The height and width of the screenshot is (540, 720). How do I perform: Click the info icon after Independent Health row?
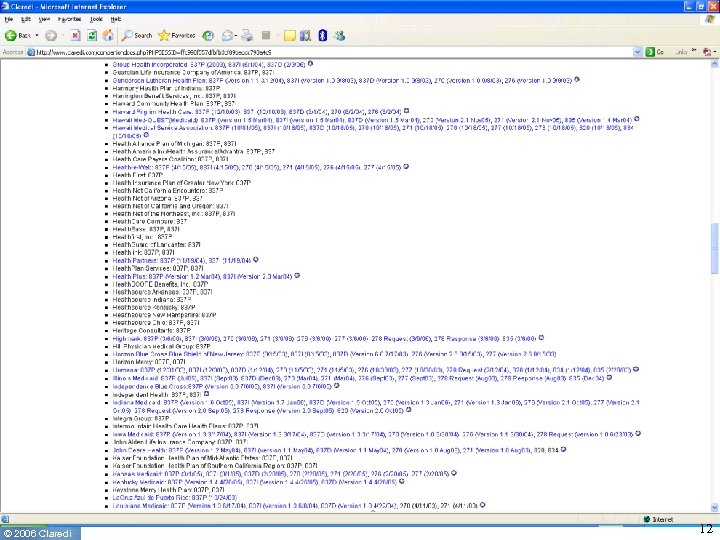pos(207,394)
